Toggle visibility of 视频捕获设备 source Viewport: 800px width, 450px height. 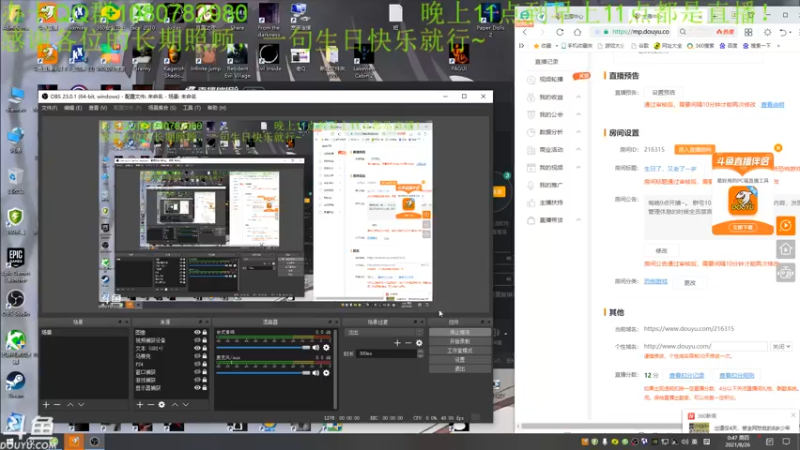197,340
